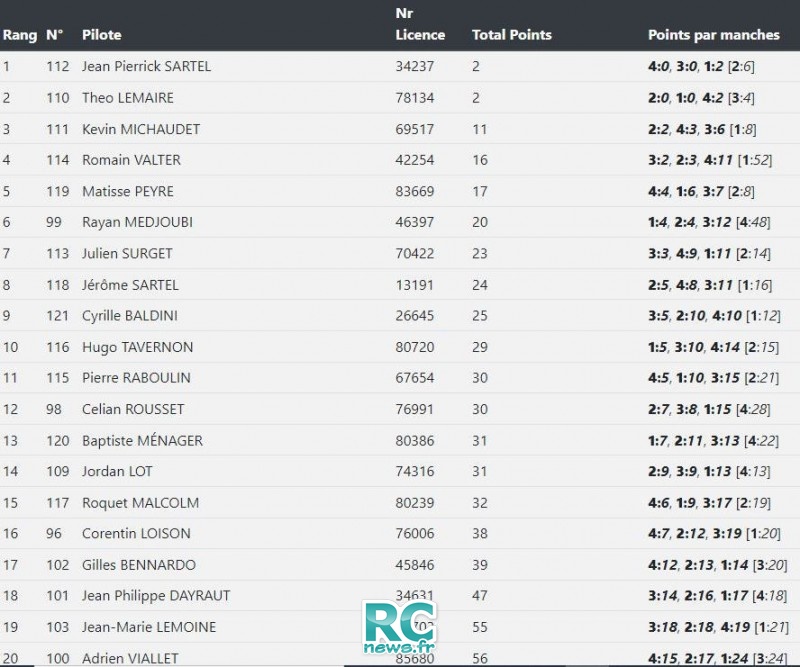Click the Points par manches header
This screenshot has height=667, width=800.
(714, 35)
